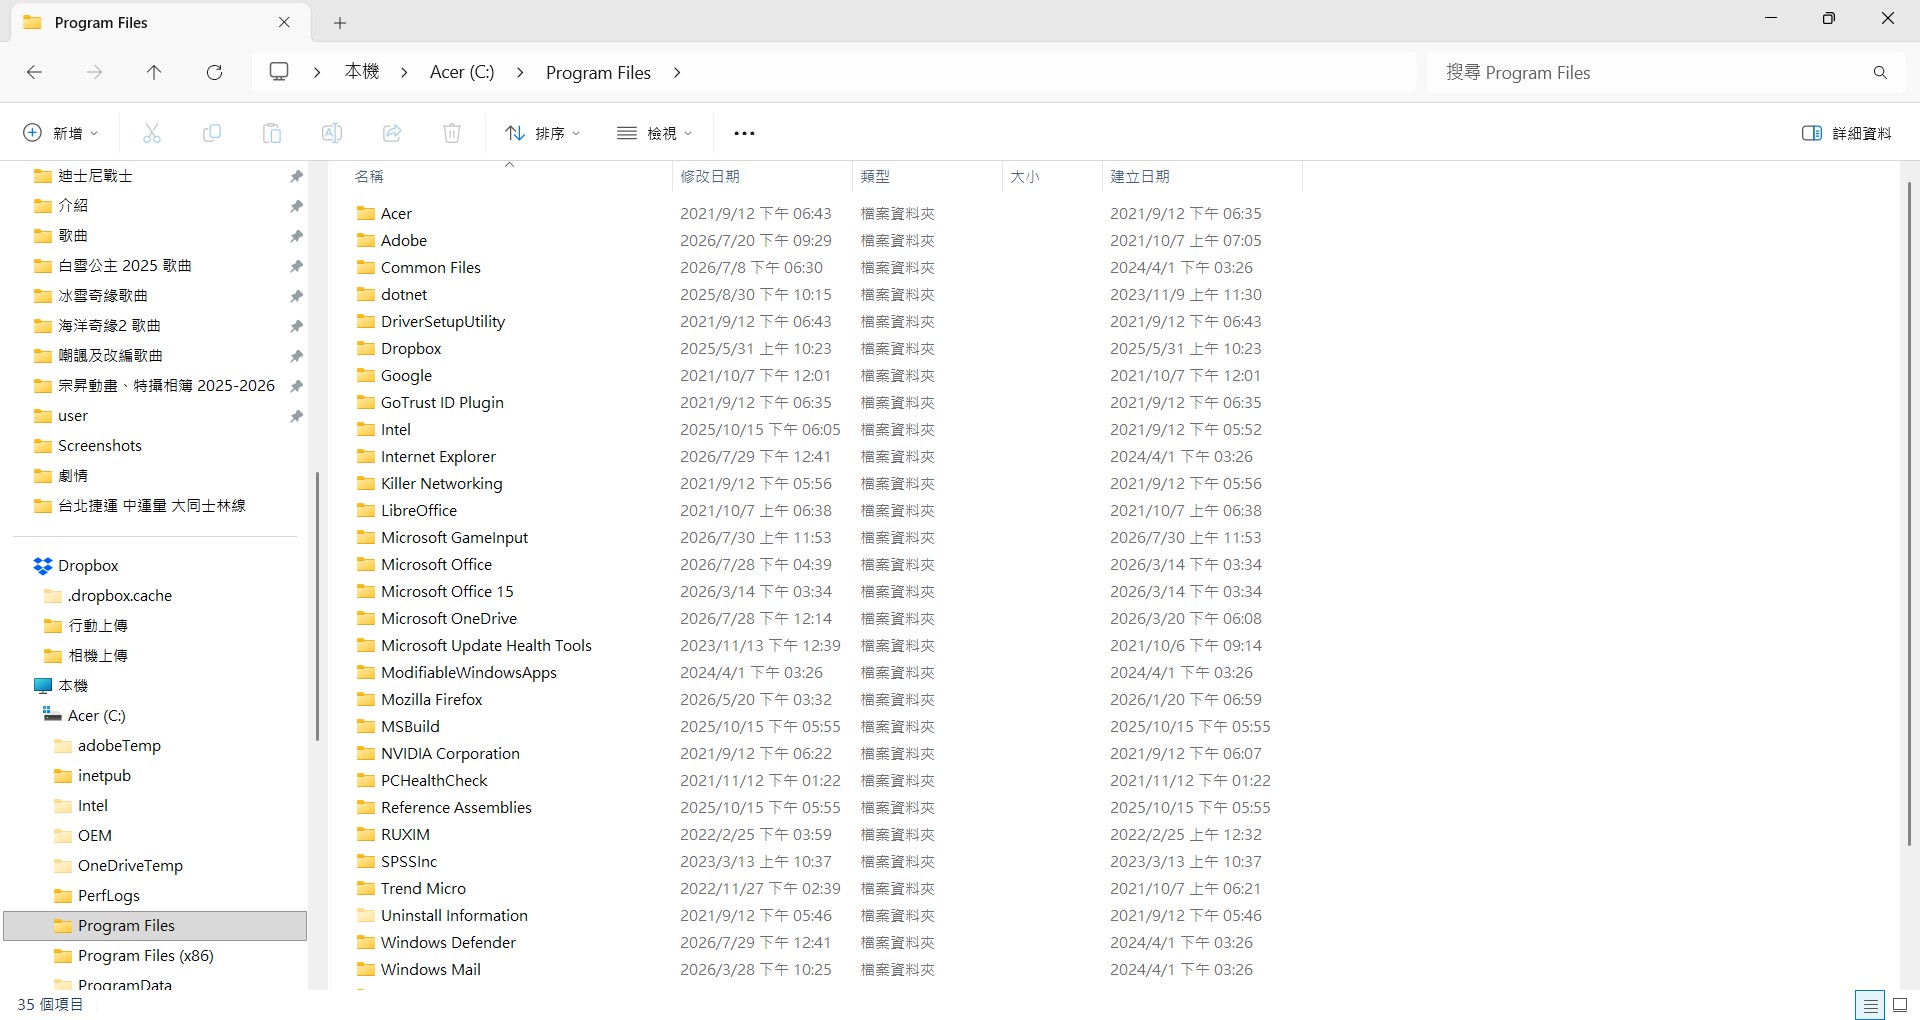
Task: Click the file list vertical scrollbar
Action: pos(1909,514)
